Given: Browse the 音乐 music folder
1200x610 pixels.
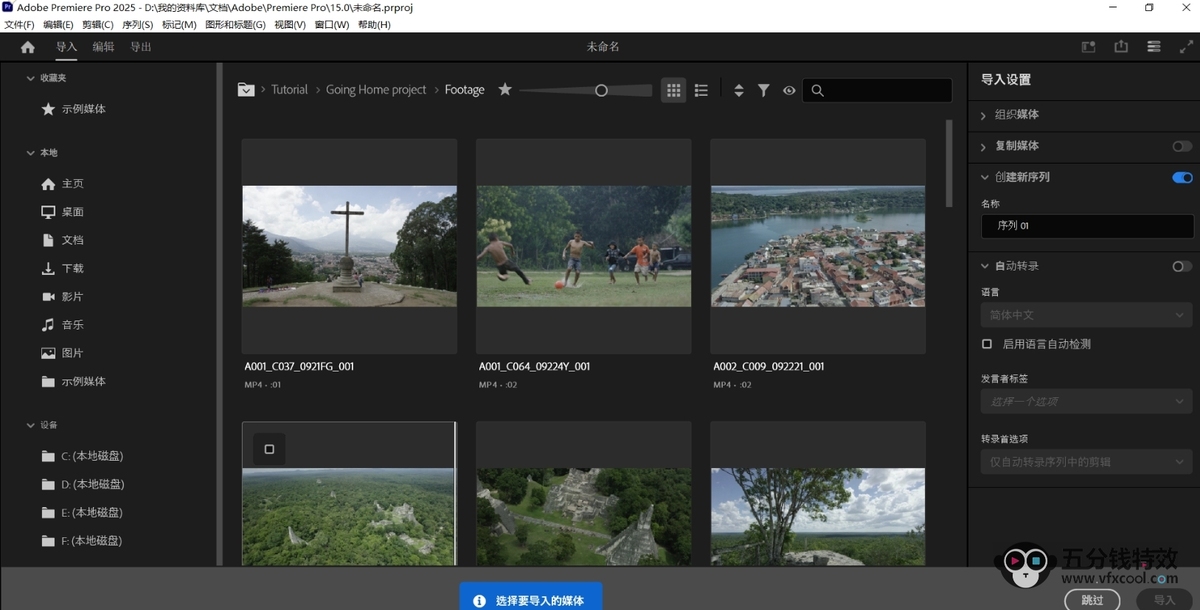Looking at the screenshot, I should pos(62,325).
